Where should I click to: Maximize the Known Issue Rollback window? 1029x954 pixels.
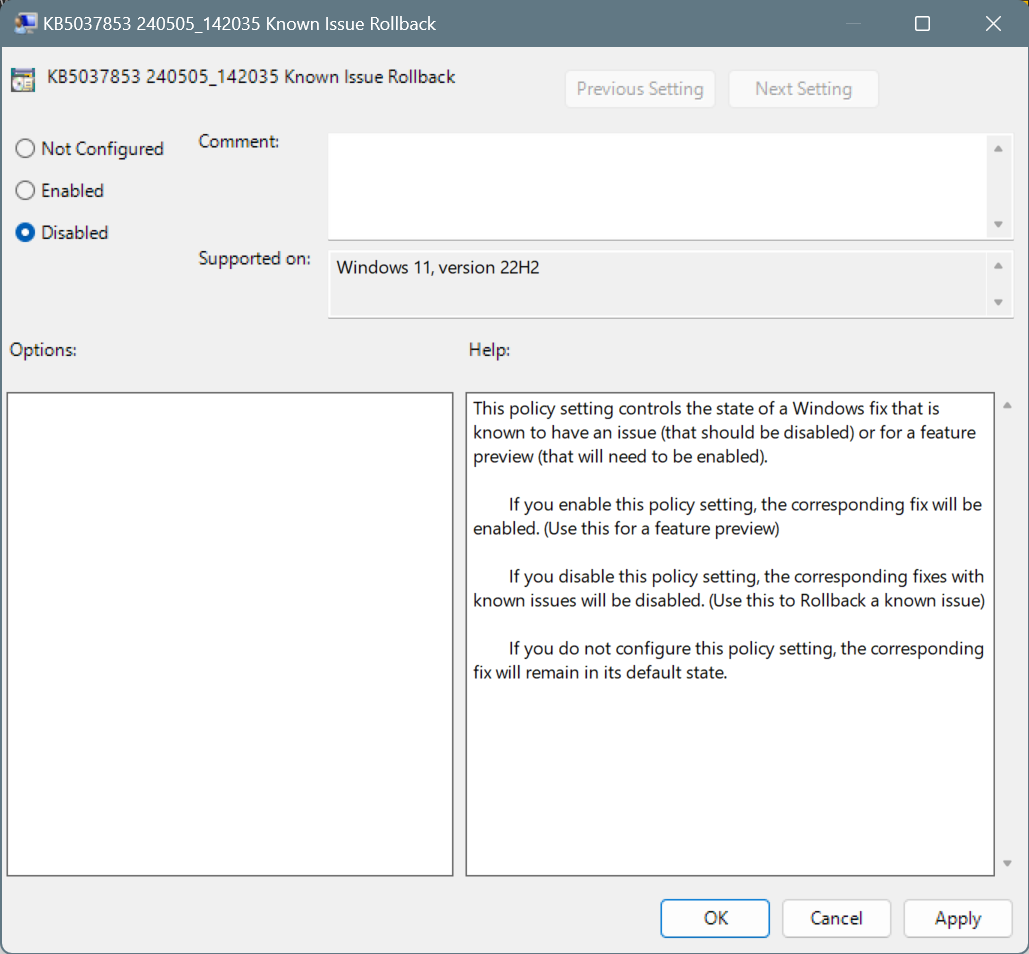922,24
